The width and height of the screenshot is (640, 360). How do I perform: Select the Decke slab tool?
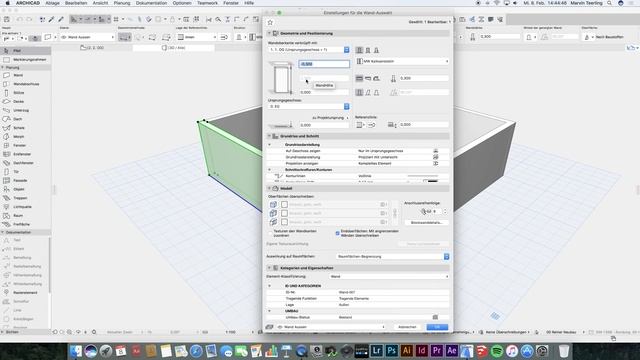point(25,102)
